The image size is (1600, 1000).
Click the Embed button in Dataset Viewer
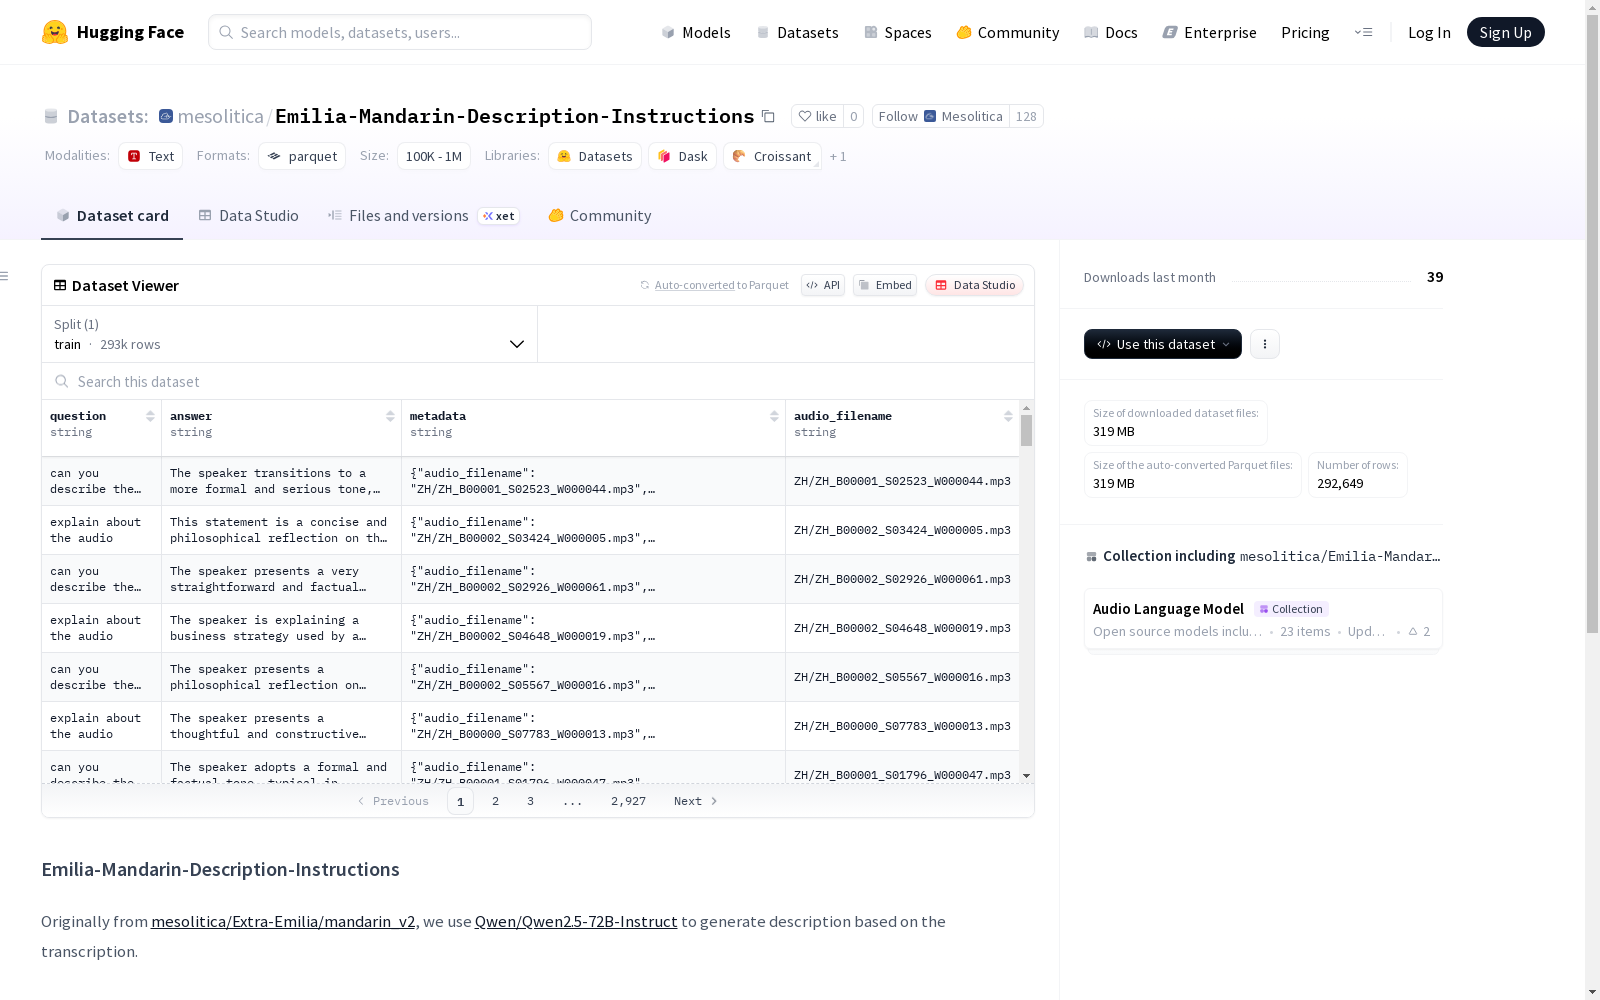pos(885,285)
